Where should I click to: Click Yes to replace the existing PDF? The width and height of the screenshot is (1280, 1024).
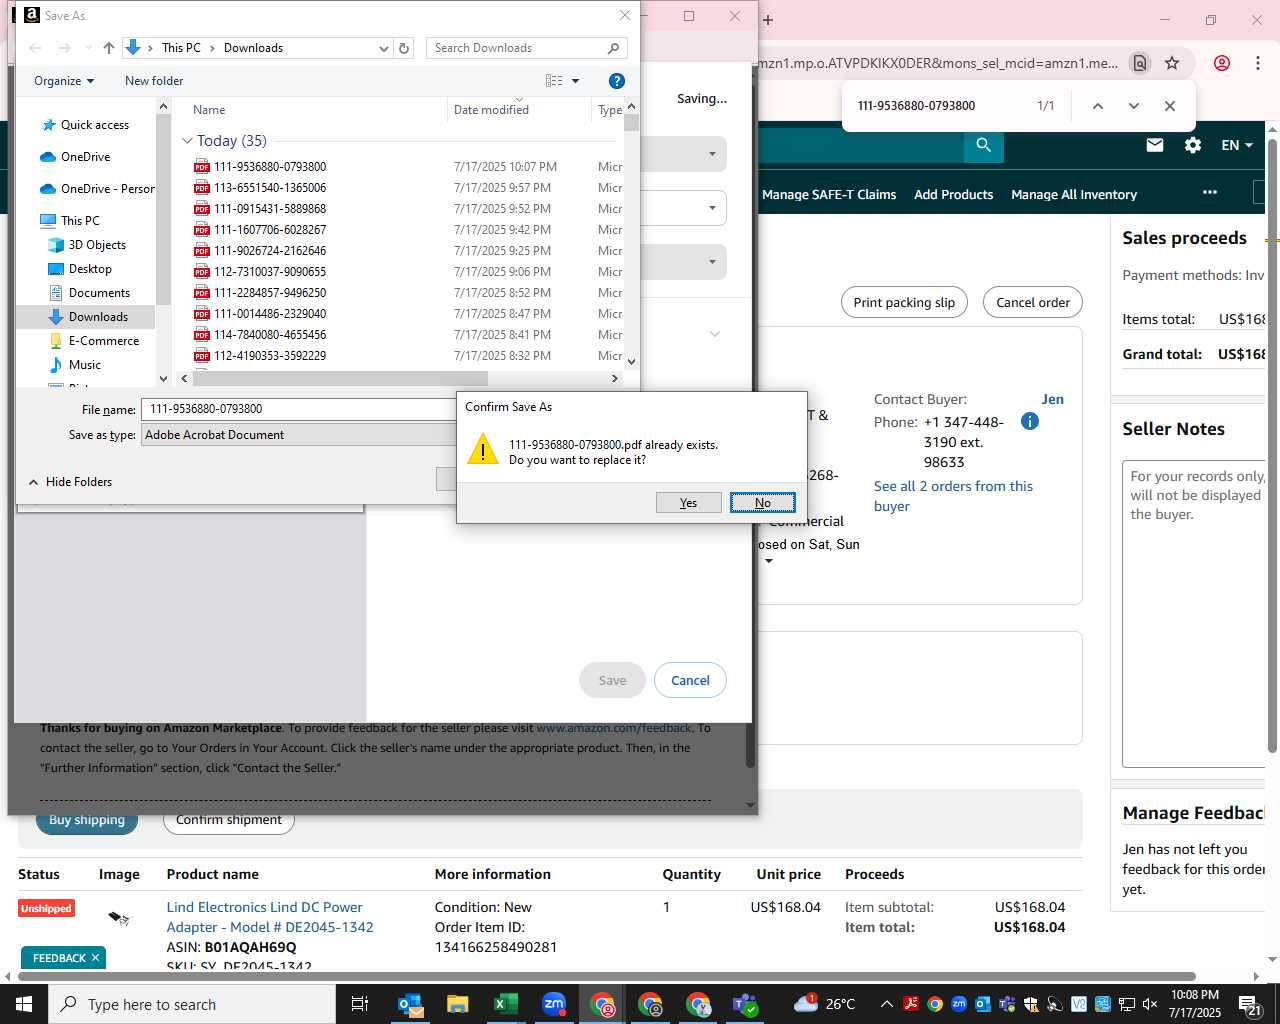click(x=688, y=502)
